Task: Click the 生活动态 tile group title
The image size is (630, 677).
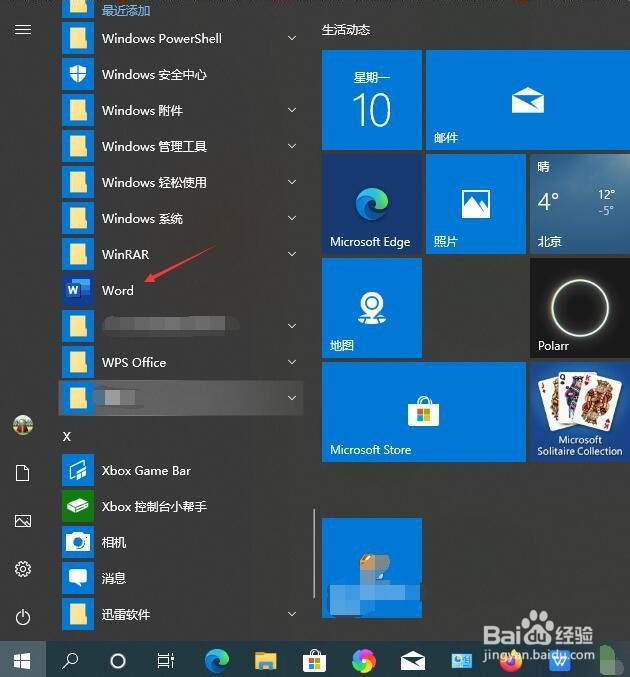Action: tap(346, 30)
